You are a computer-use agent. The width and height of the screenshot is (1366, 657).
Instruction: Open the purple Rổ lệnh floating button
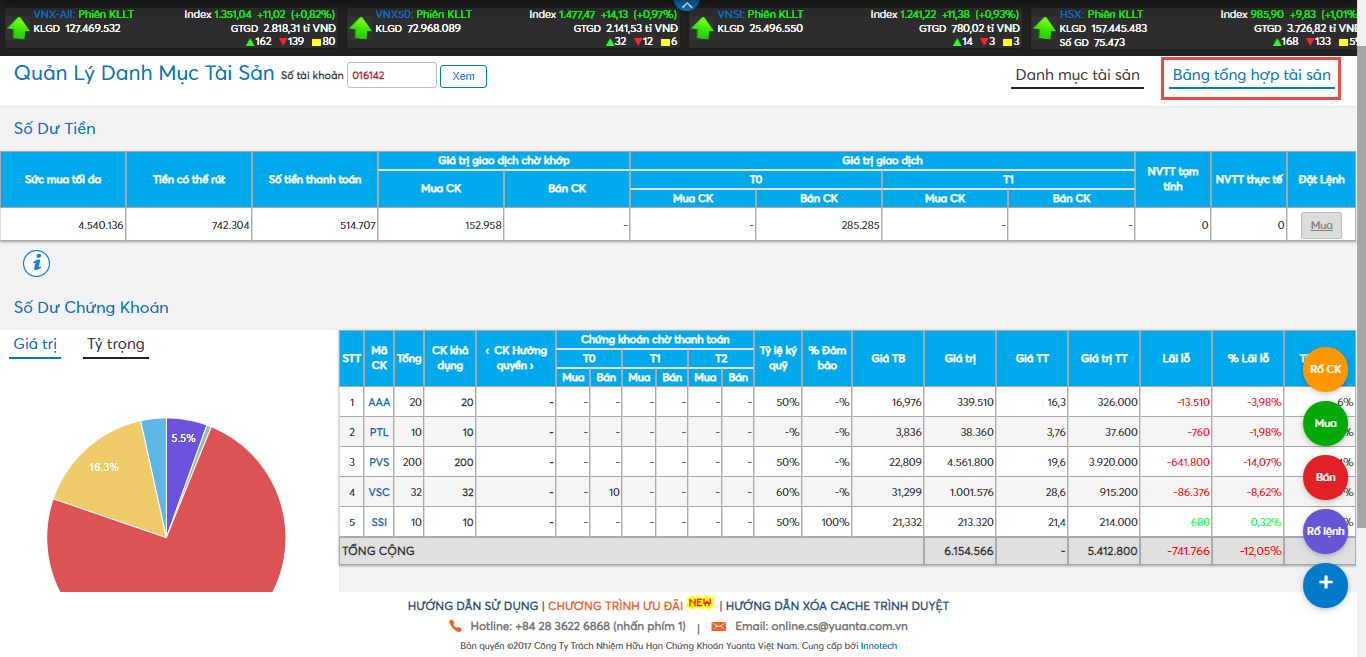(1325, 531)
